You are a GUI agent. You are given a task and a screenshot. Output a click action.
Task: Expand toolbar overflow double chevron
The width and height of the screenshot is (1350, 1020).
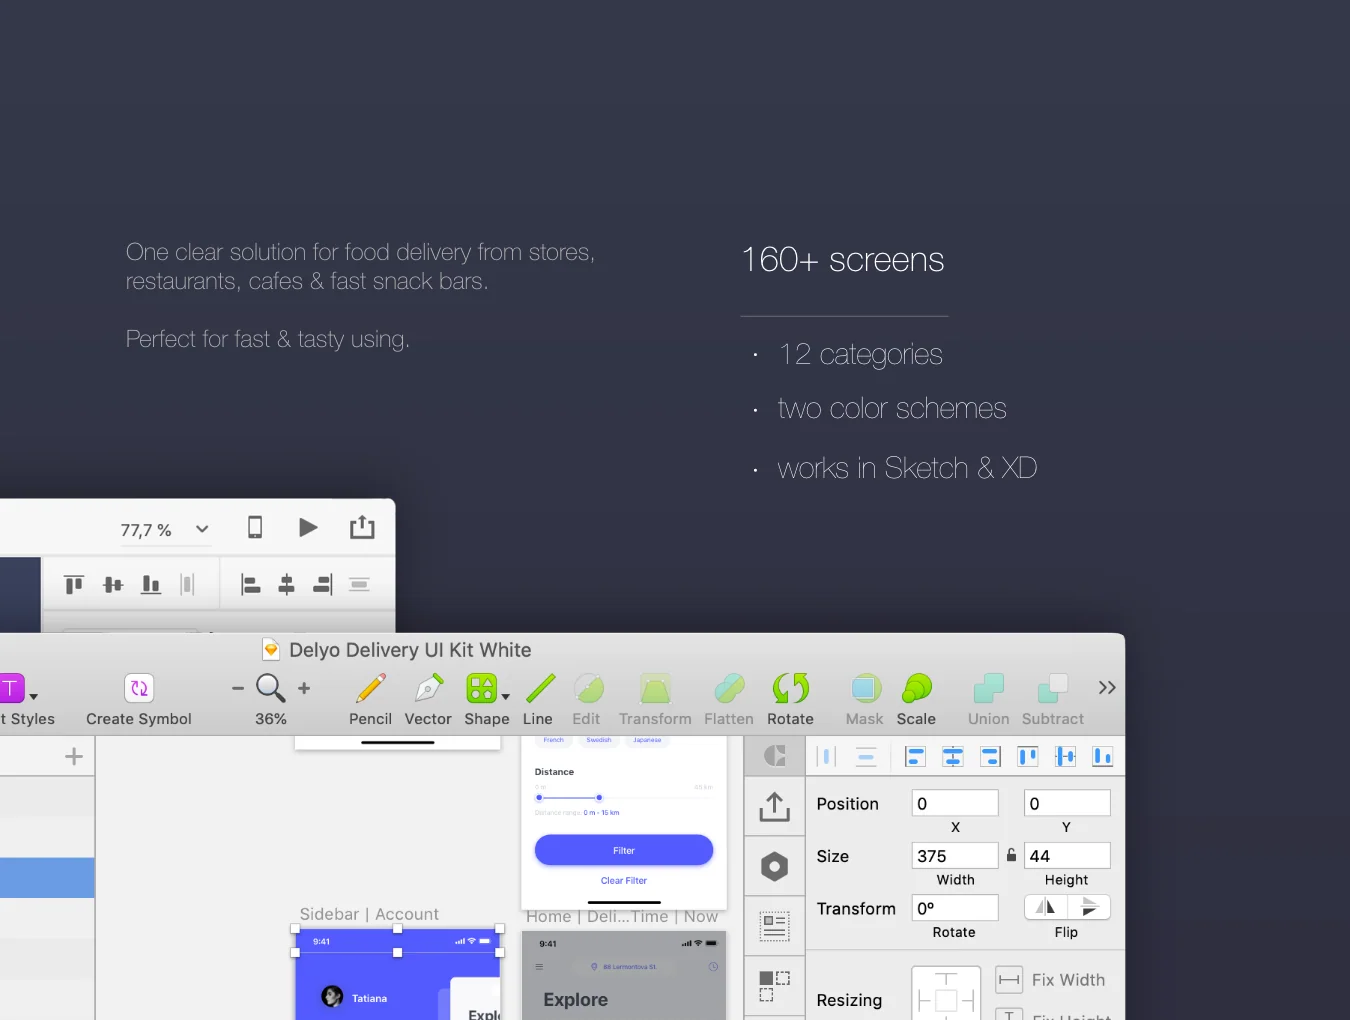(1107, 688)
